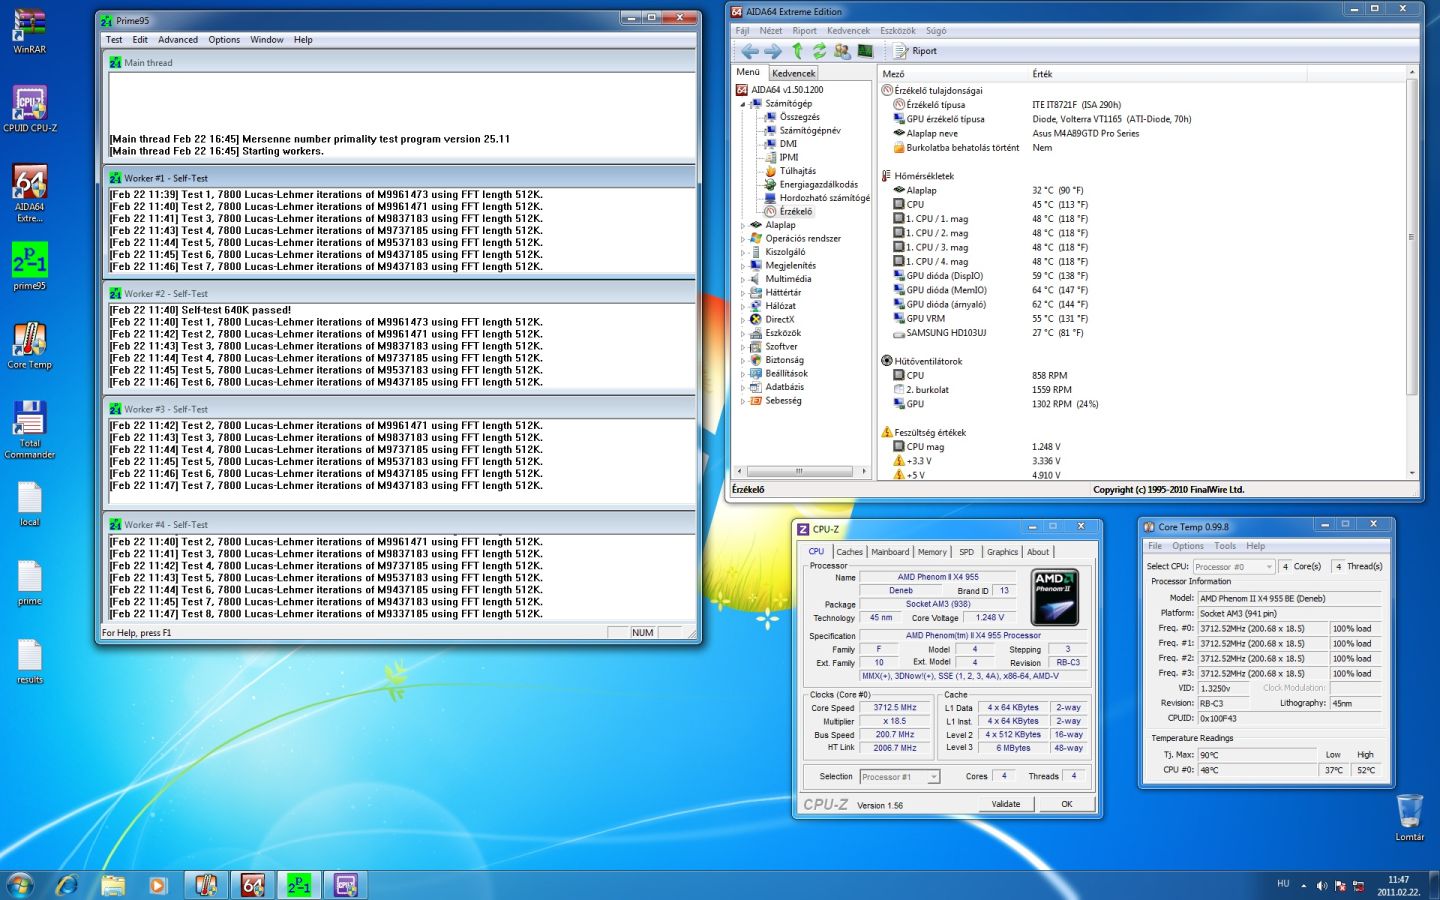Expand Kiszolgáló tree node
This screenshot has width=1440, height=900.
(x=743, y=252)
